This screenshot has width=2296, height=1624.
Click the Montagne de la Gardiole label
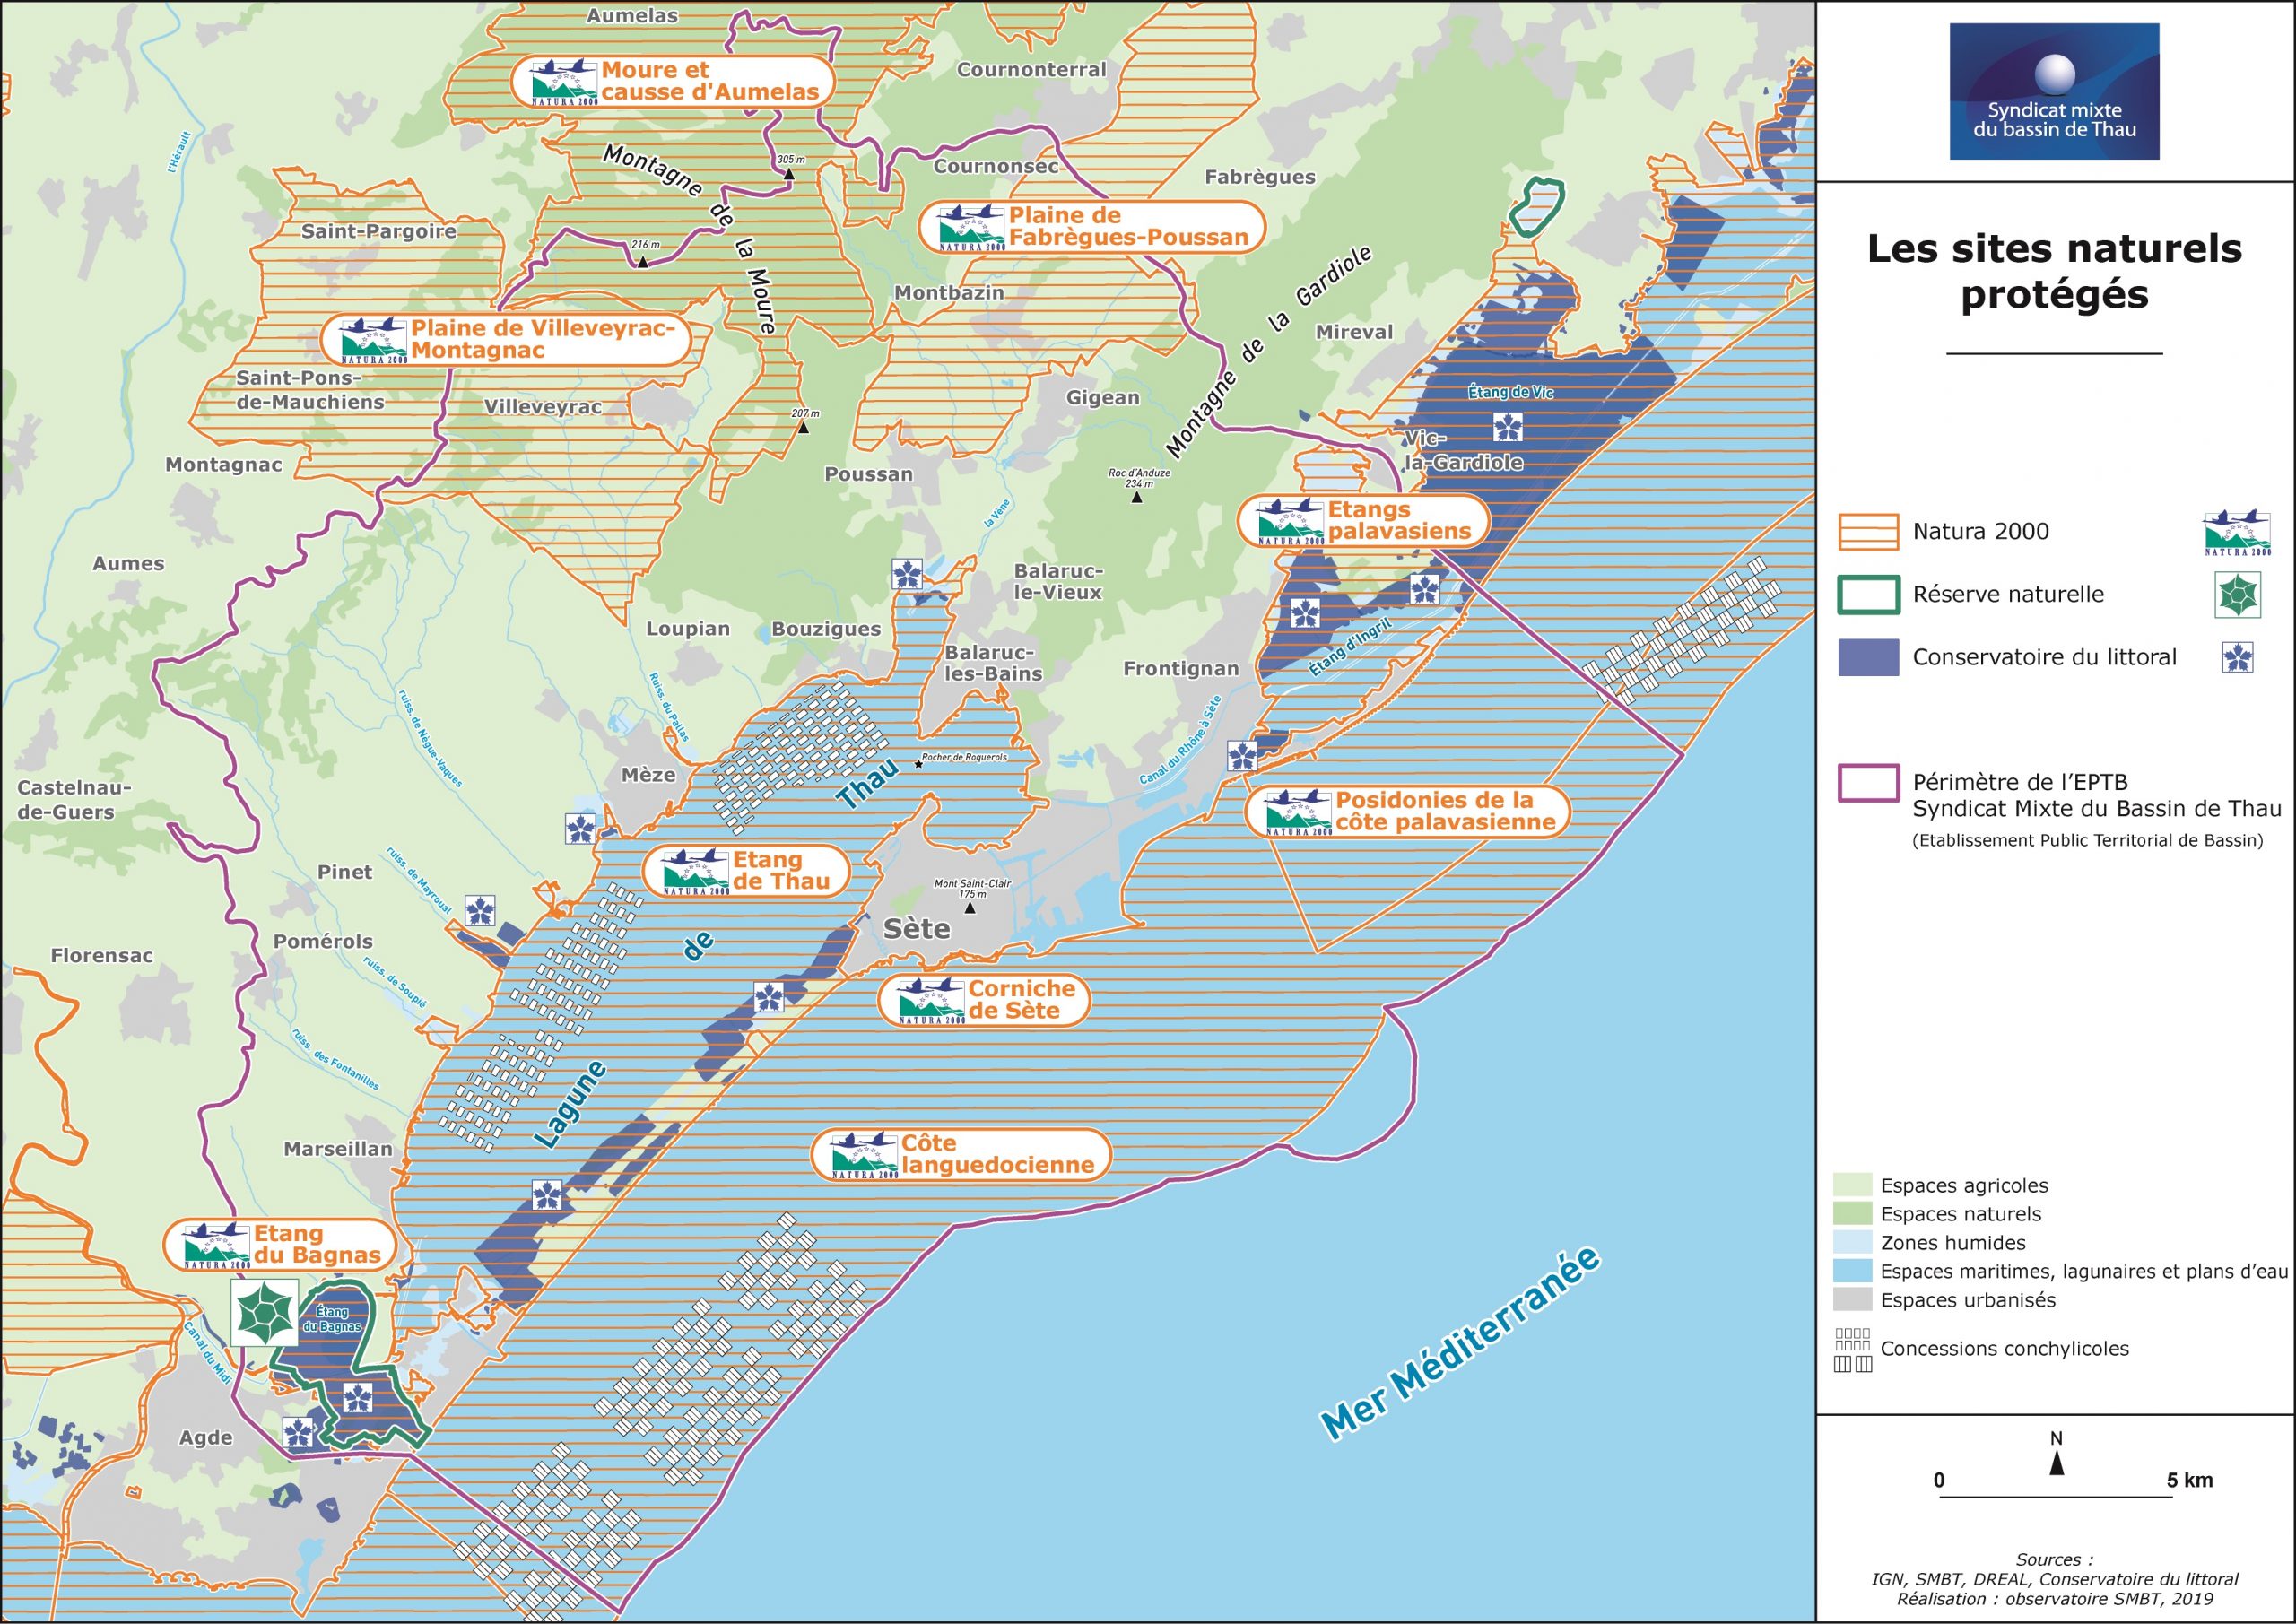click(1268, 352)
